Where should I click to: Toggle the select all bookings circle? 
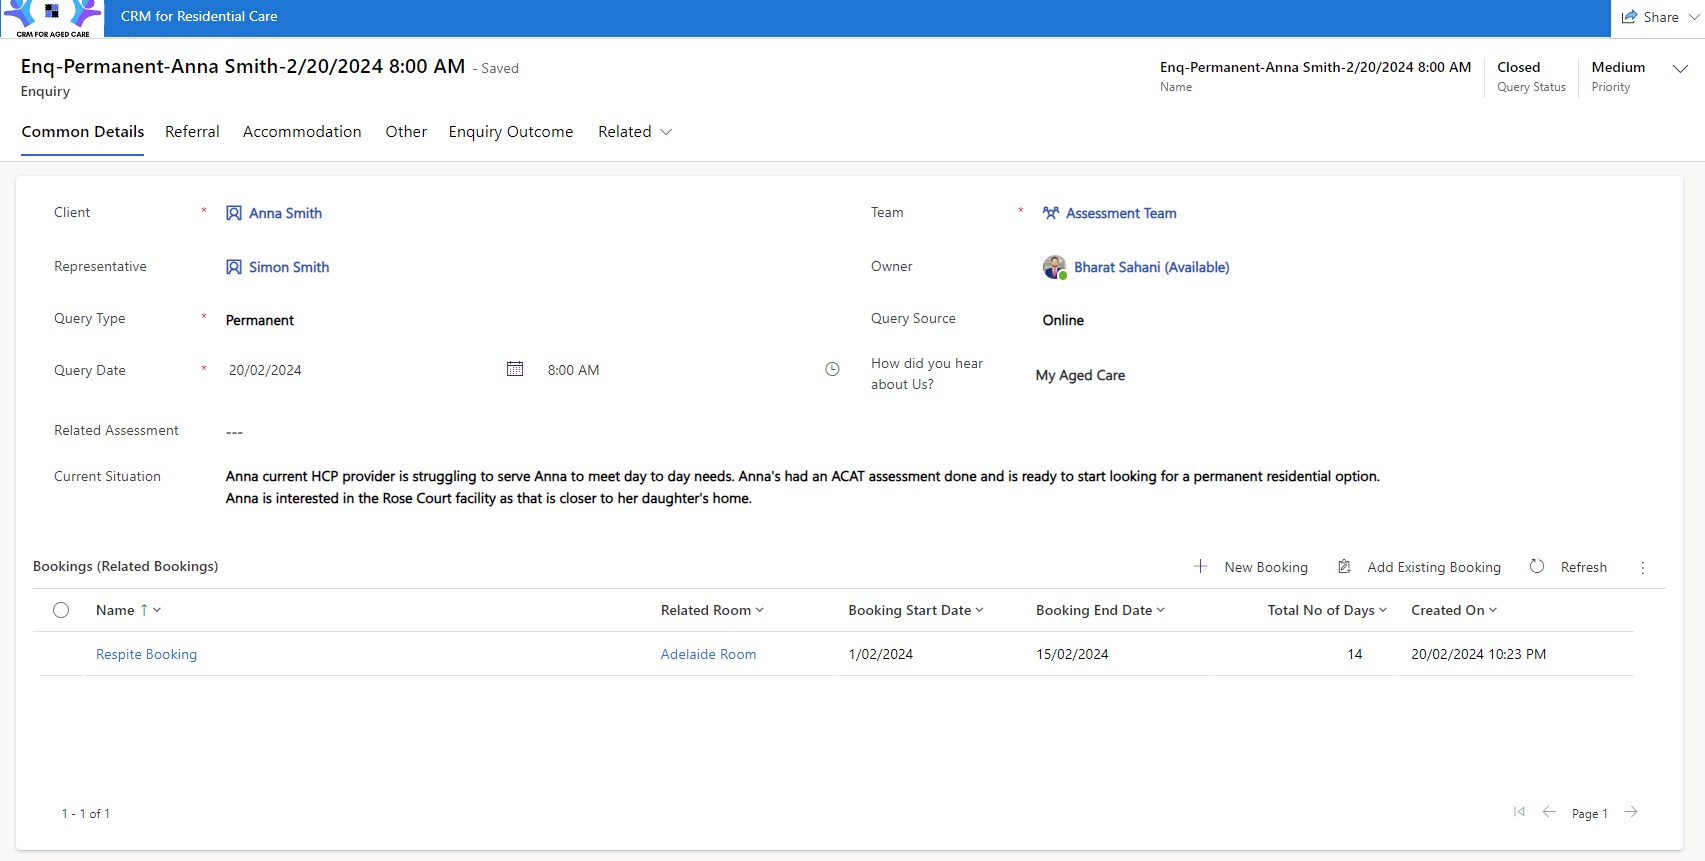[61, 610]
